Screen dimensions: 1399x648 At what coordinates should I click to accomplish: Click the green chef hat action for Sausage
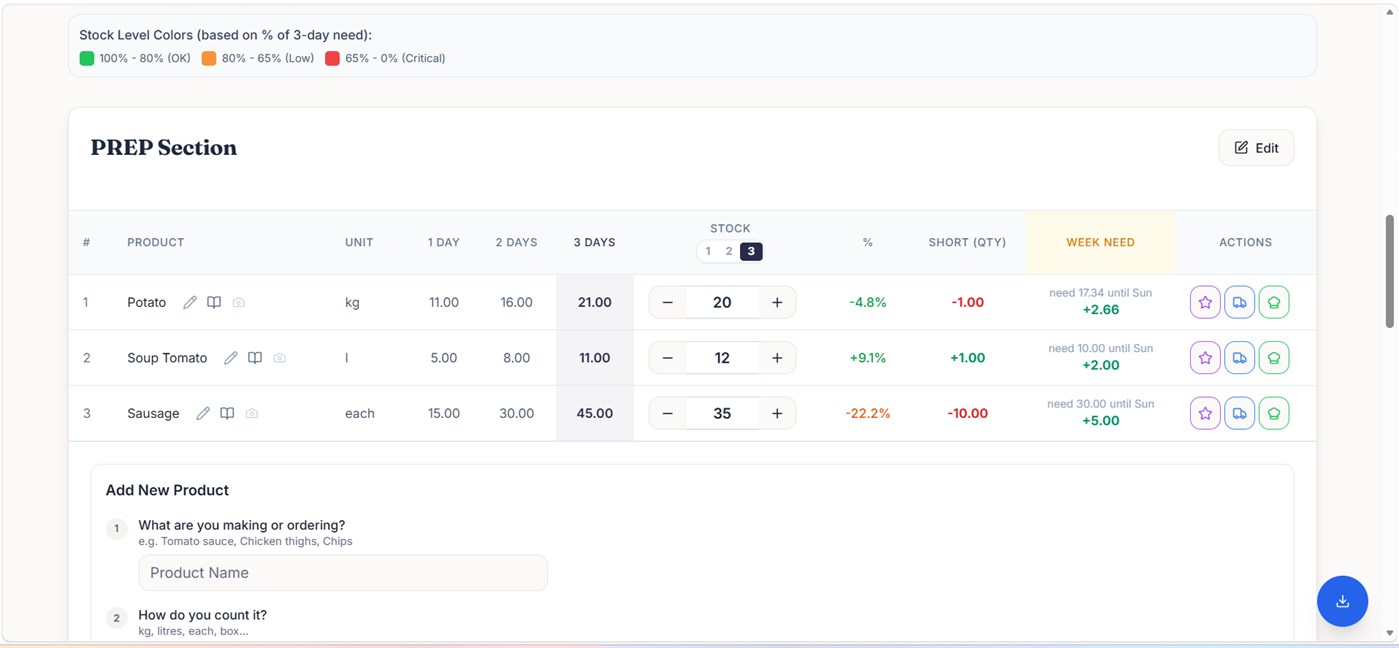(1274, 413)
